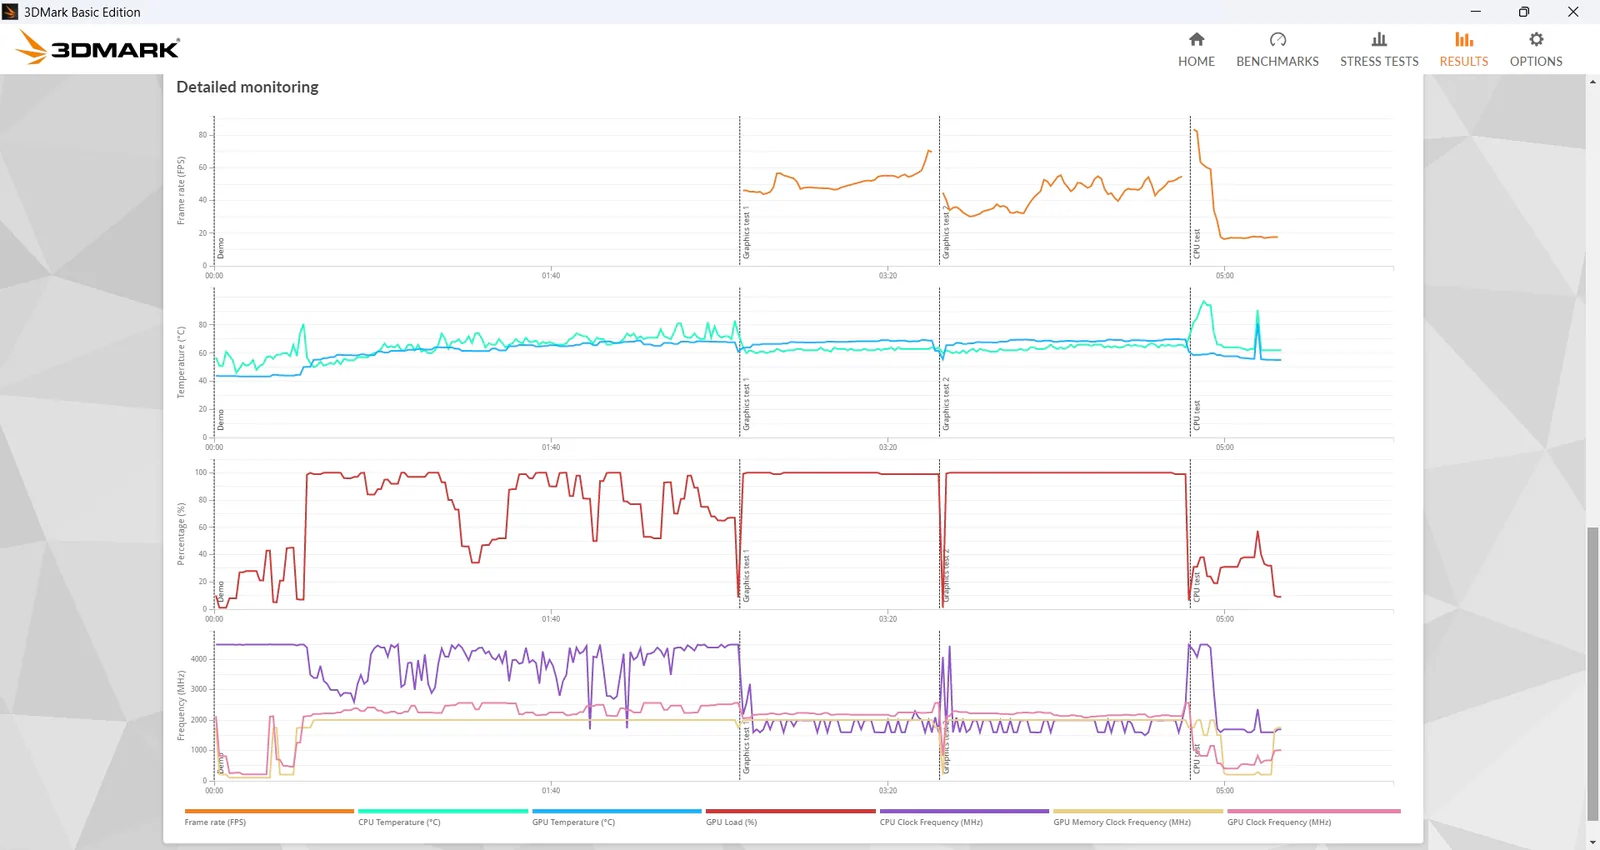Click the GPU Clock Frequency pink legend bar
1600x850 pixels.
[1314, 811]
